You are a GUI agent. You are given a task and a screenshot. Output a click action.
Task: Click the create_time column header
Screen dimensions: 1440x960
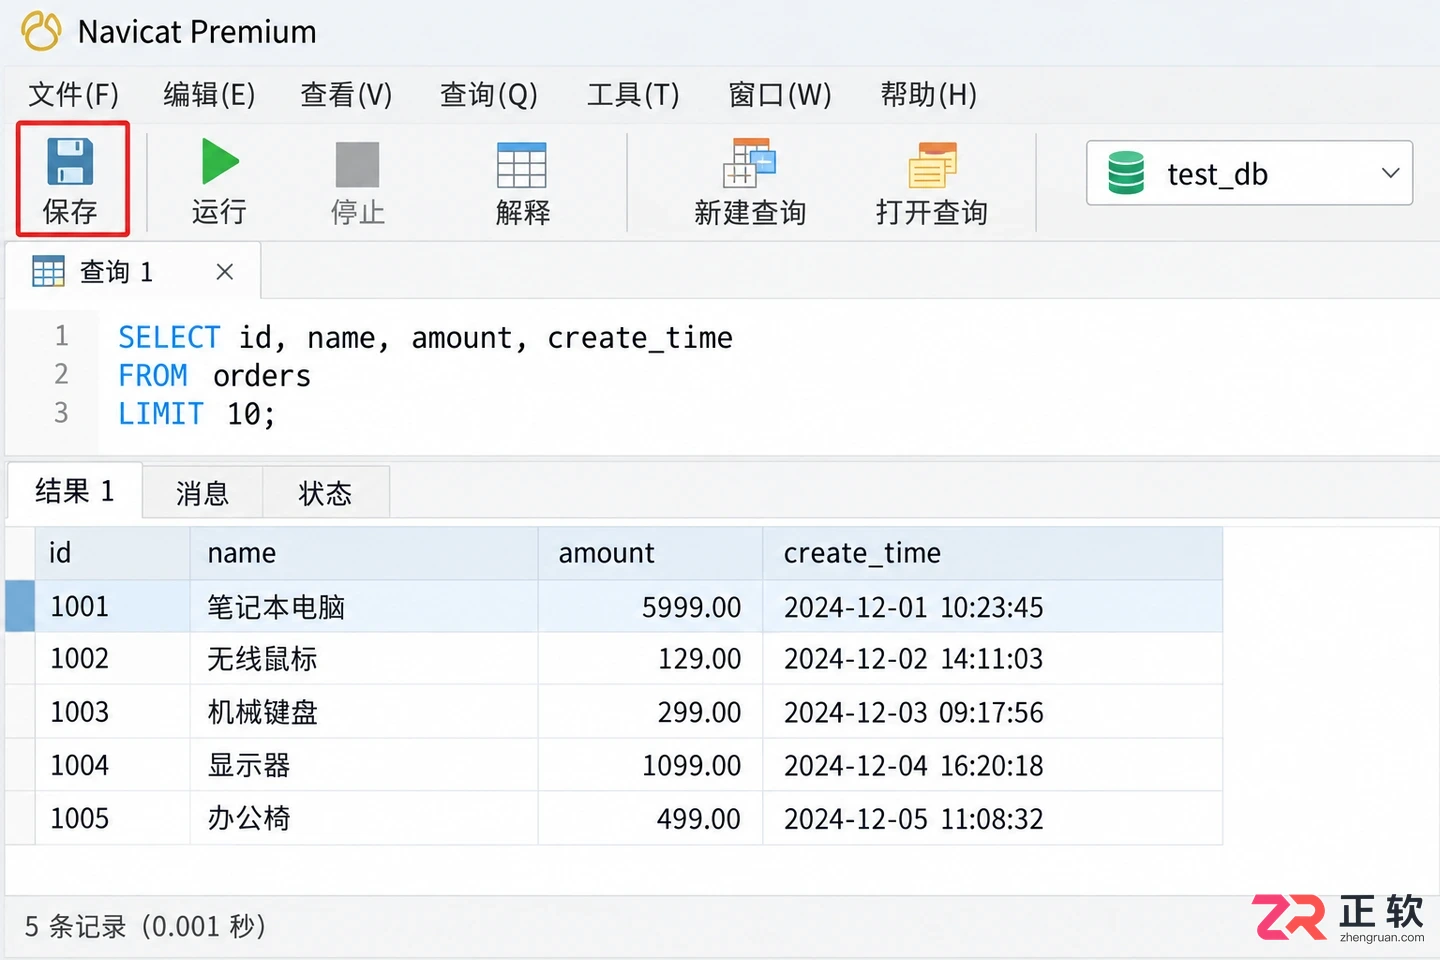[x=992, y=553]
